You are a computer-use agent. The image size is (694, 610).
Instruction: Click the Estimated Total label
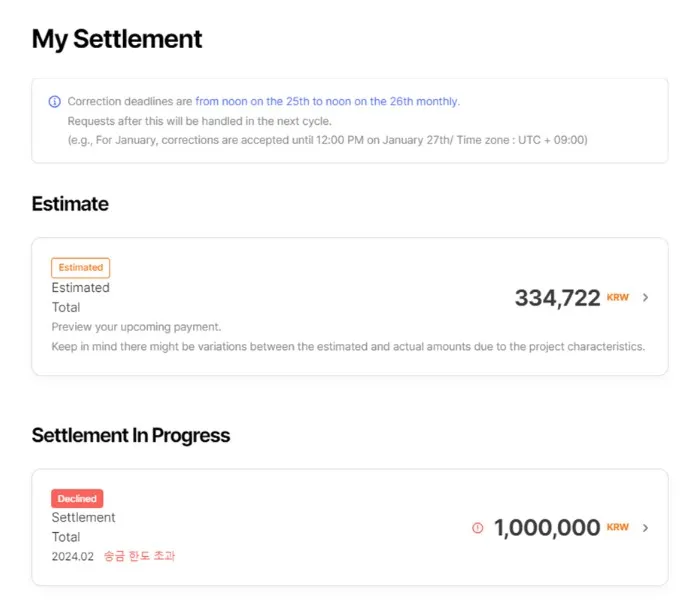click(x=80, y=297)
